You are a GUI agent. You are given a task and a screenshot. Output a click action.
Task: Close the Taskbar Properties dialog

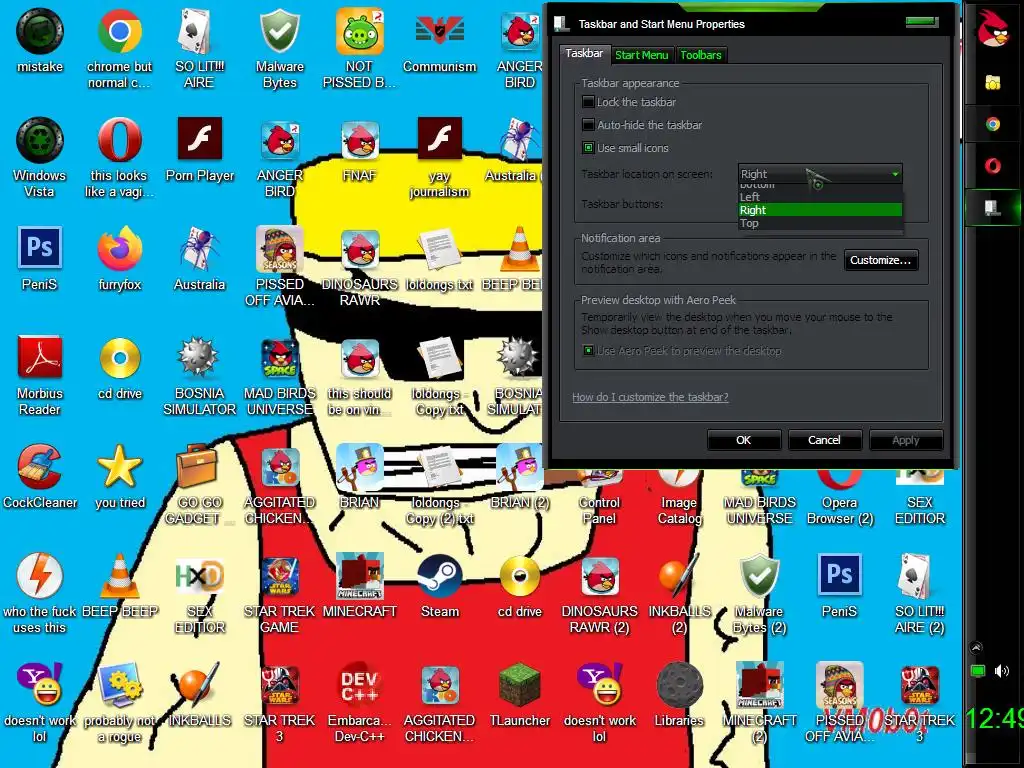coord(921,22)
